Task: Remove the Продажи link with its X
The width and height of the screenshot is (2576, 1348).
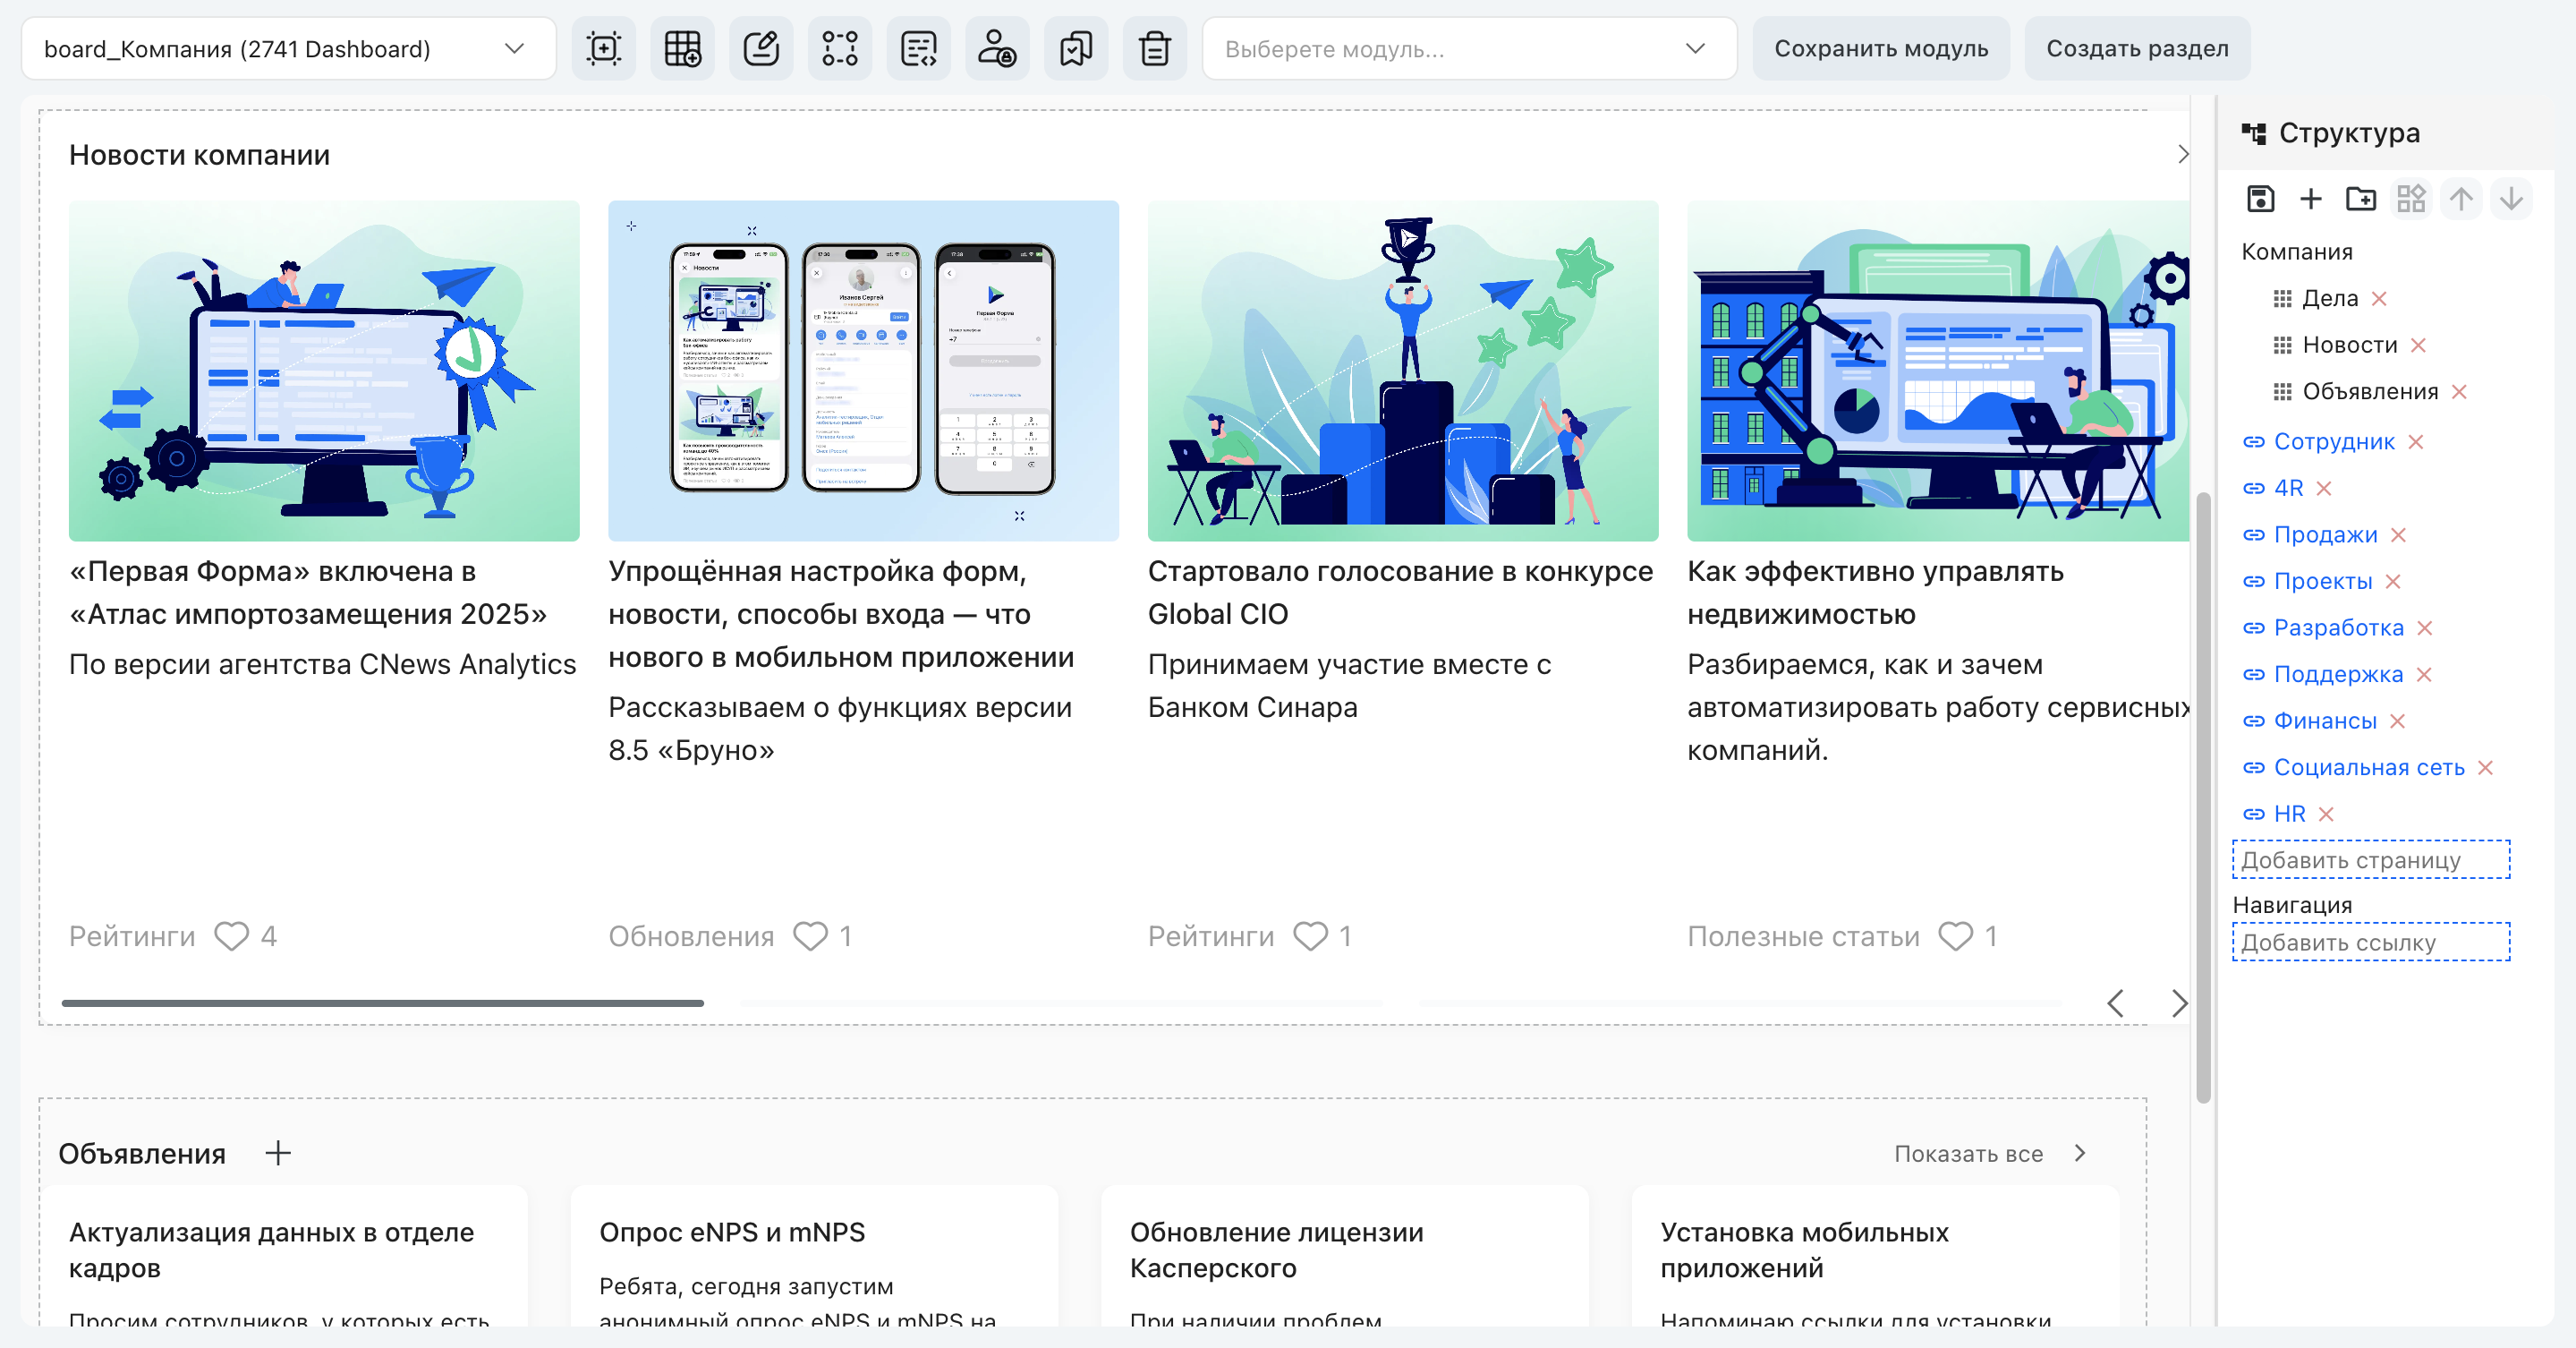Action: (x=2399, y=535)
